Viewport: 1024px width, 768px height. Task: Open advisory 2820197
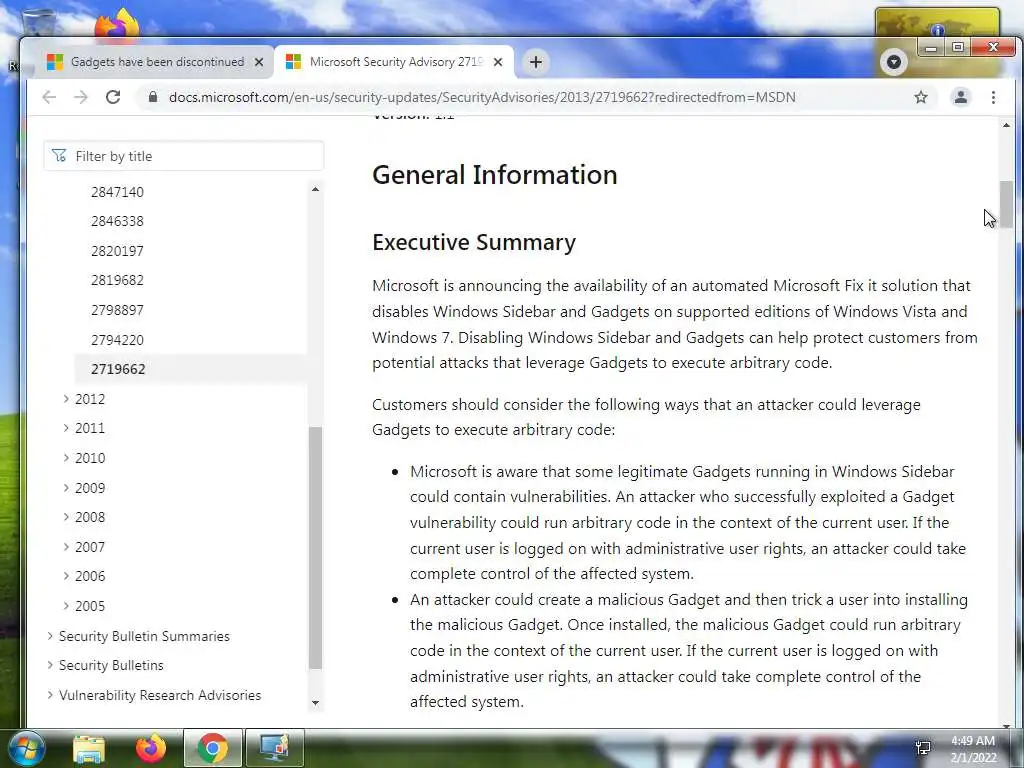[118, 251]
